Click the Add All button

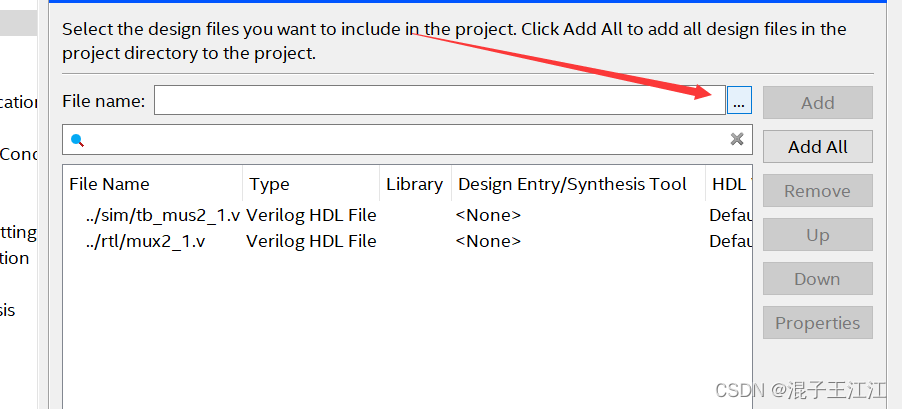[x=817, y=147]
